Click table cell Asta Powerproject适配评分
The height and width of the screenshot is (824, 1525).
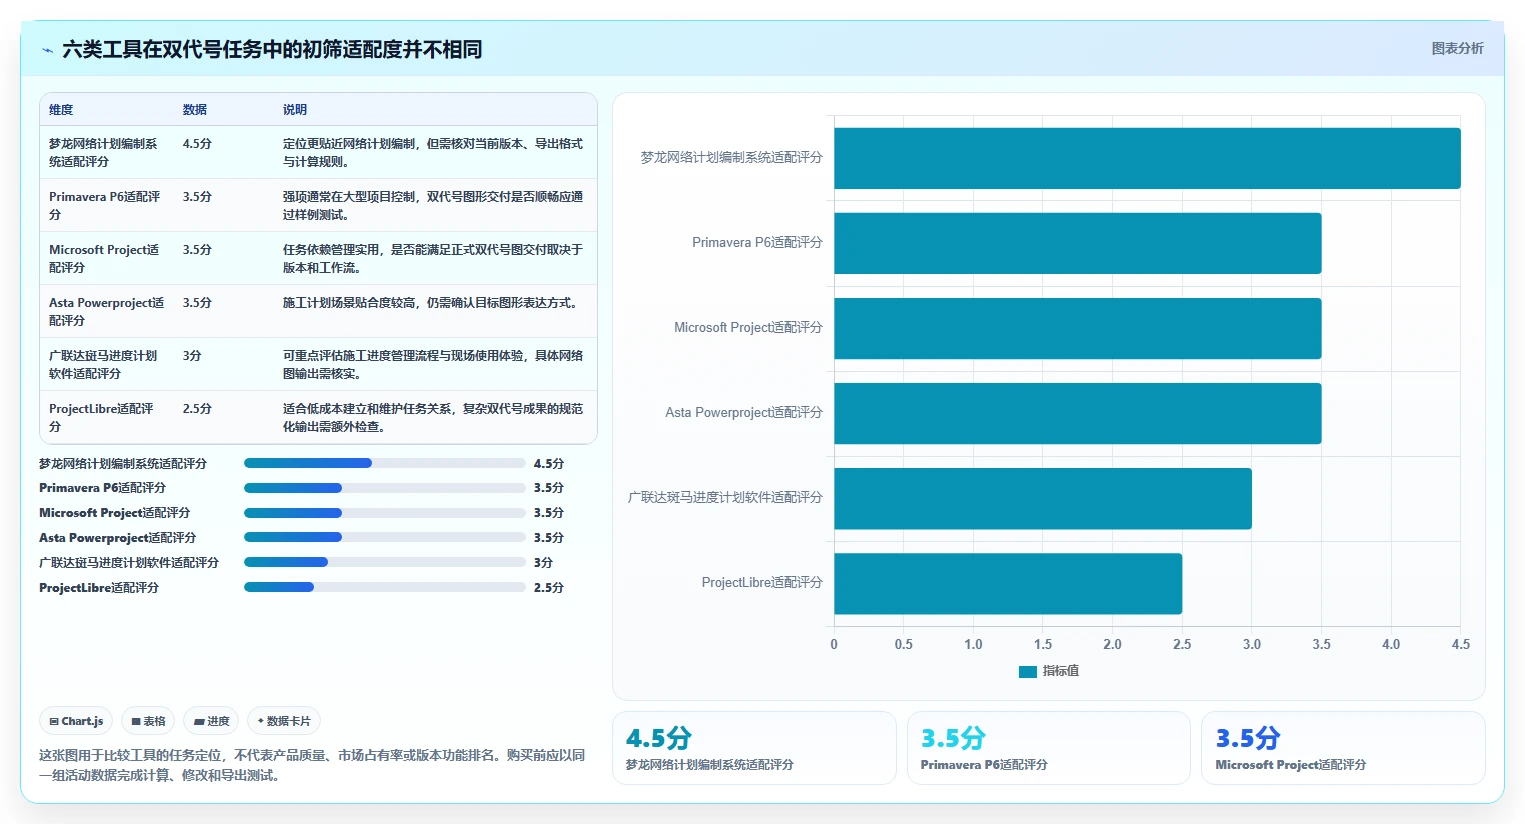pos(106,311)
